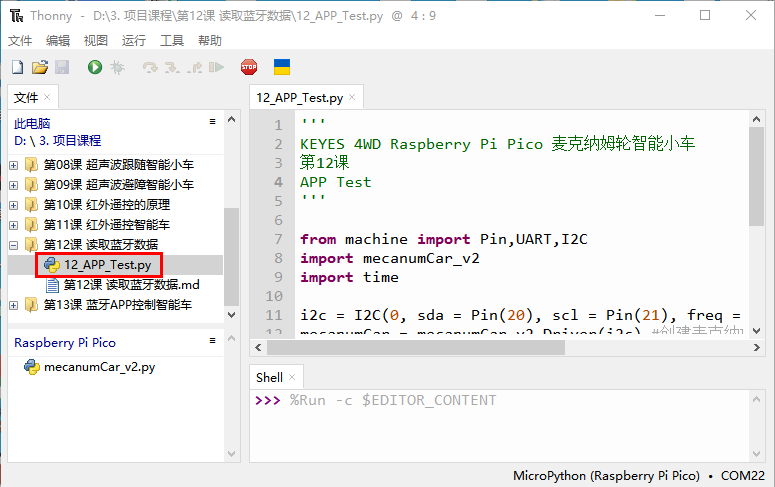
Task: Click the Raspberry Pi Pico header link
Action: 65,343
